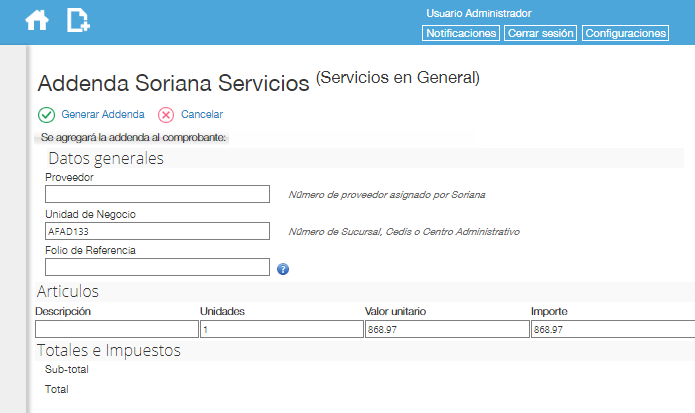Click the new document icon

click(x=78, y=20)
